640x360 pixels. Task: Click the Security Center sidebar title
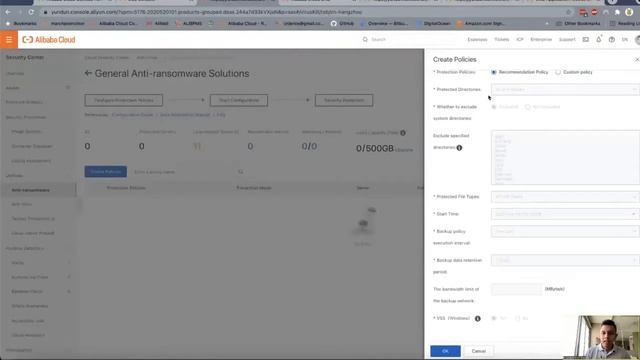(25, 58)
